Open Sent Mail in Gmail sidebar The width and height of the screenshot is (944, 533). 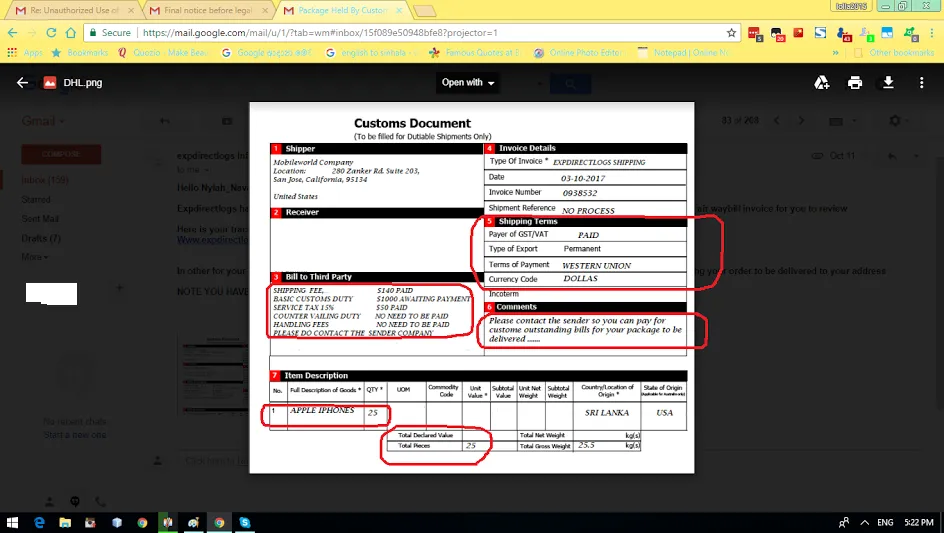pos(40,219)
